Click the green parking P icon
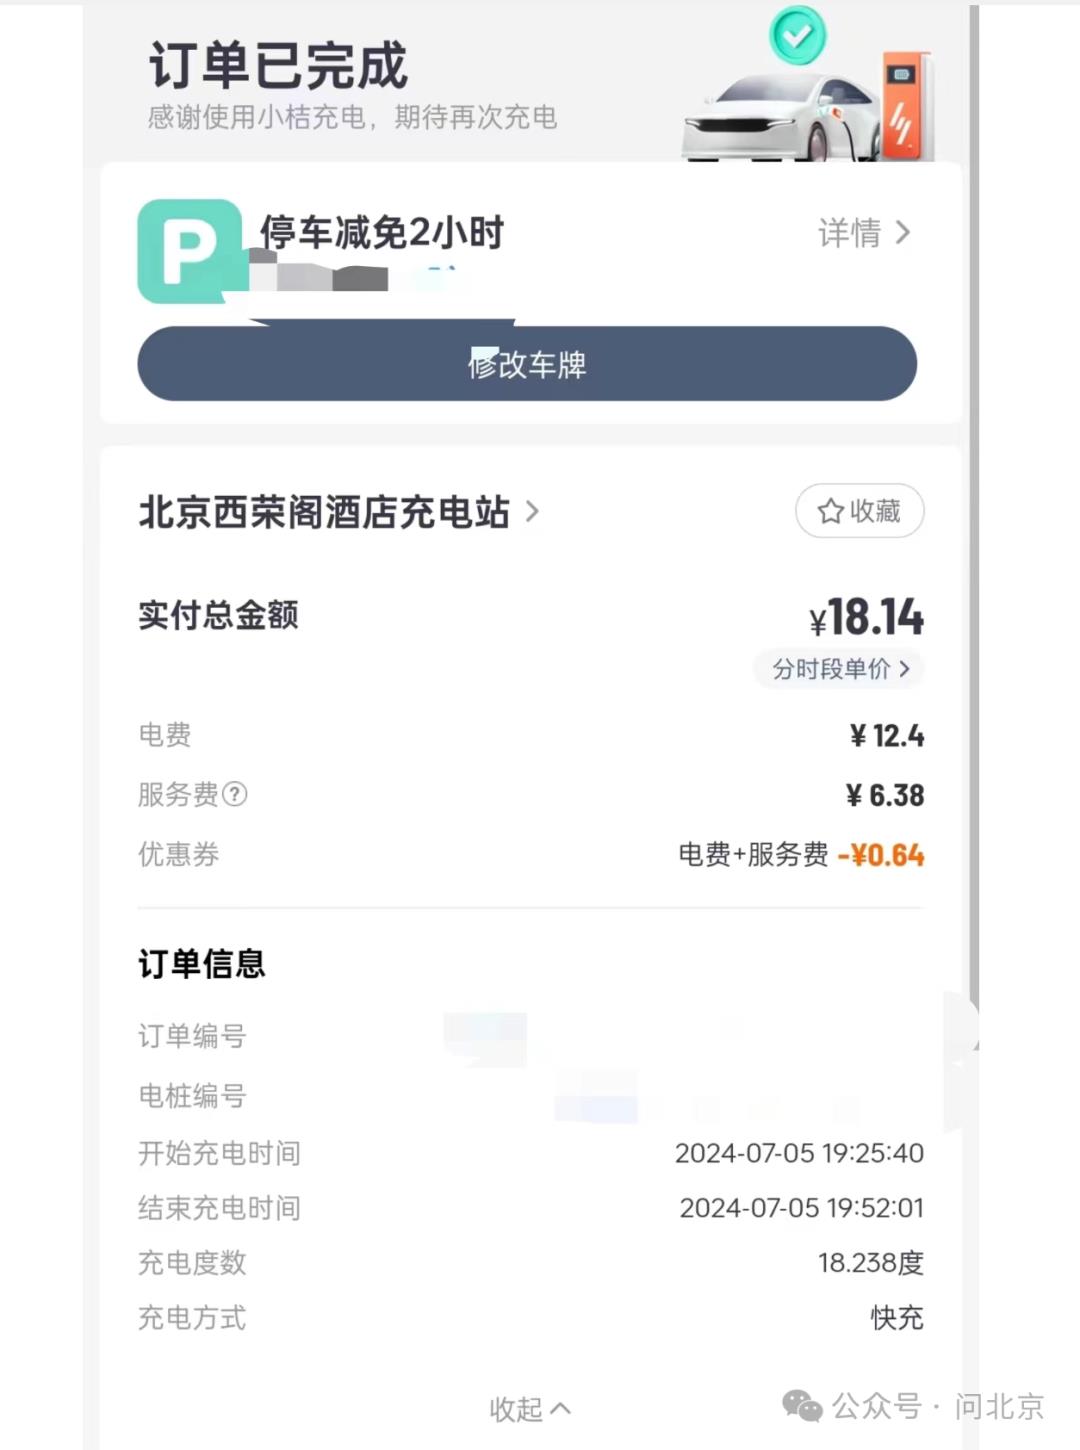The width and height of the screenshot is (1080, 1450). point(190,251)
